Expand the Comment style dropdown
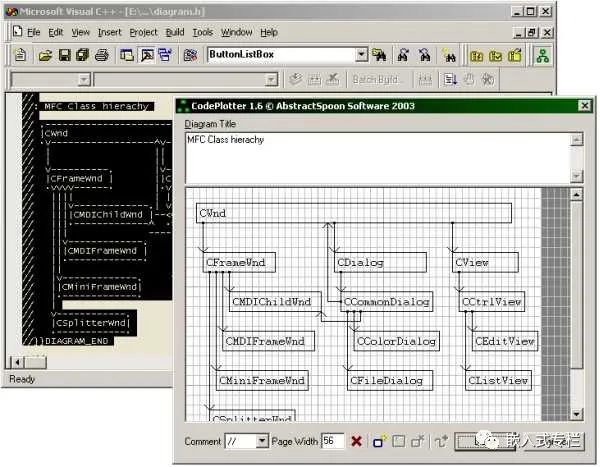The width and height of the screenshot is (600, 467). pyautogui.click(x=262, y=441)
